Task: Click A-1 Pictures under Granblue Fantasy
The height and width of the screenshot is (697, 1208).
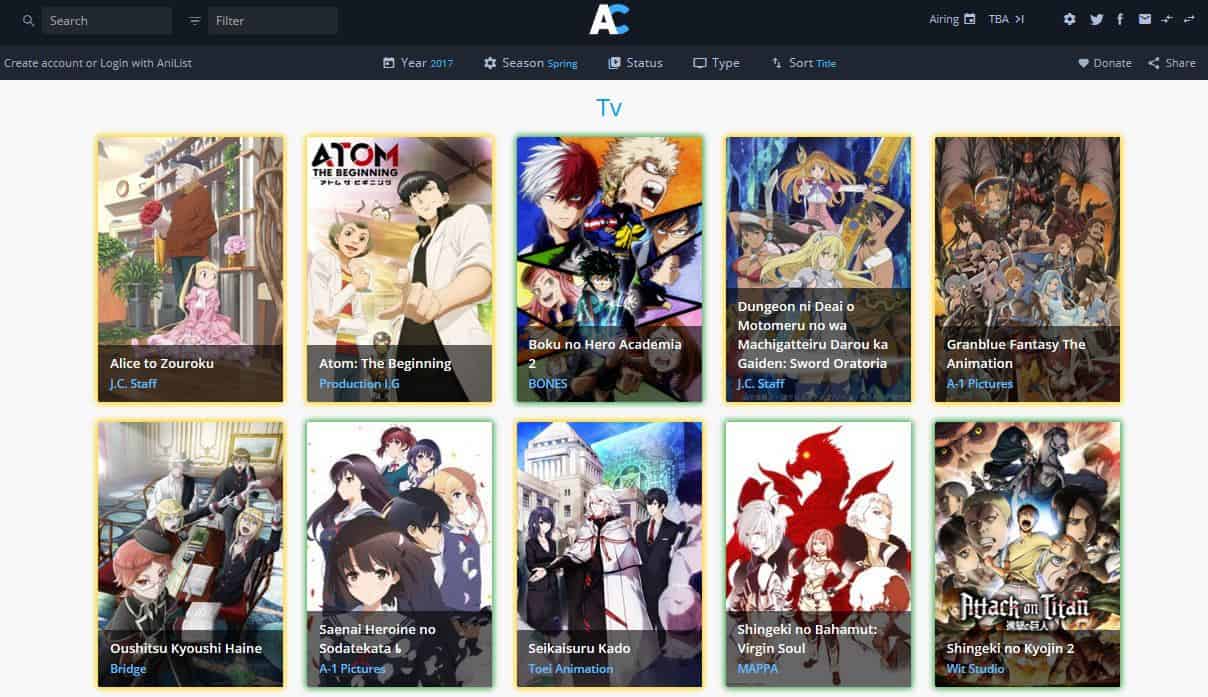Action: pos(980,384)
